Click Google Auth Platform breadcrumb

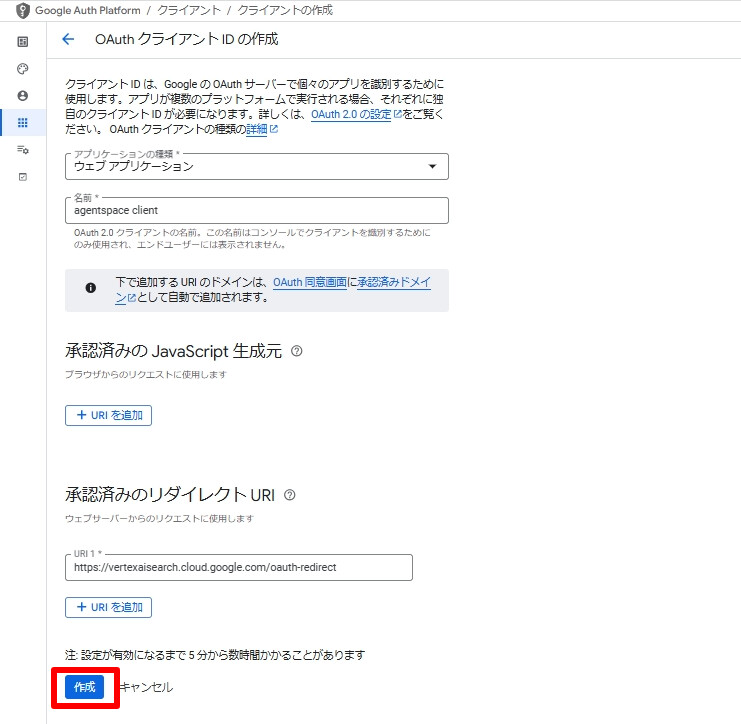coord(88,10)
